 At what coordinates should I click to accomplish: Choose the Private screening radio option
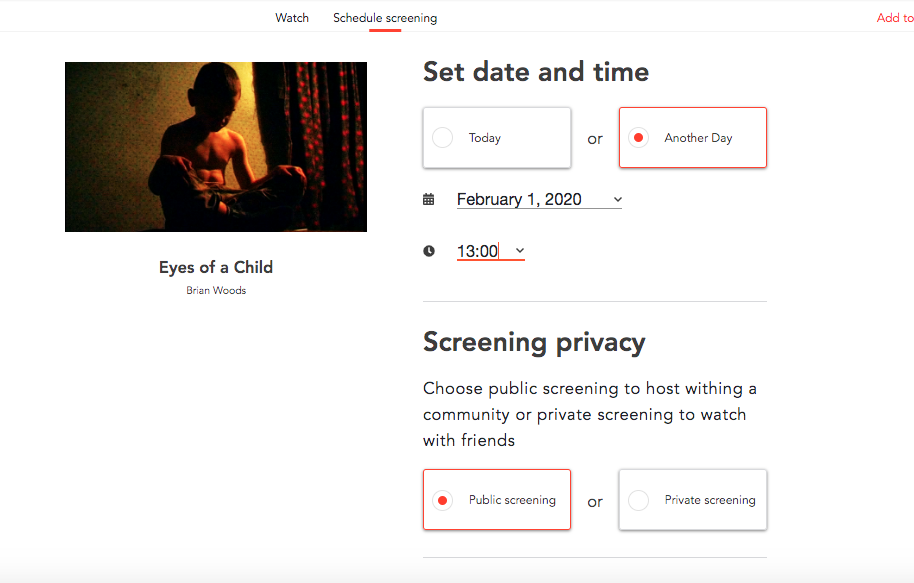[x=638, y=500]
